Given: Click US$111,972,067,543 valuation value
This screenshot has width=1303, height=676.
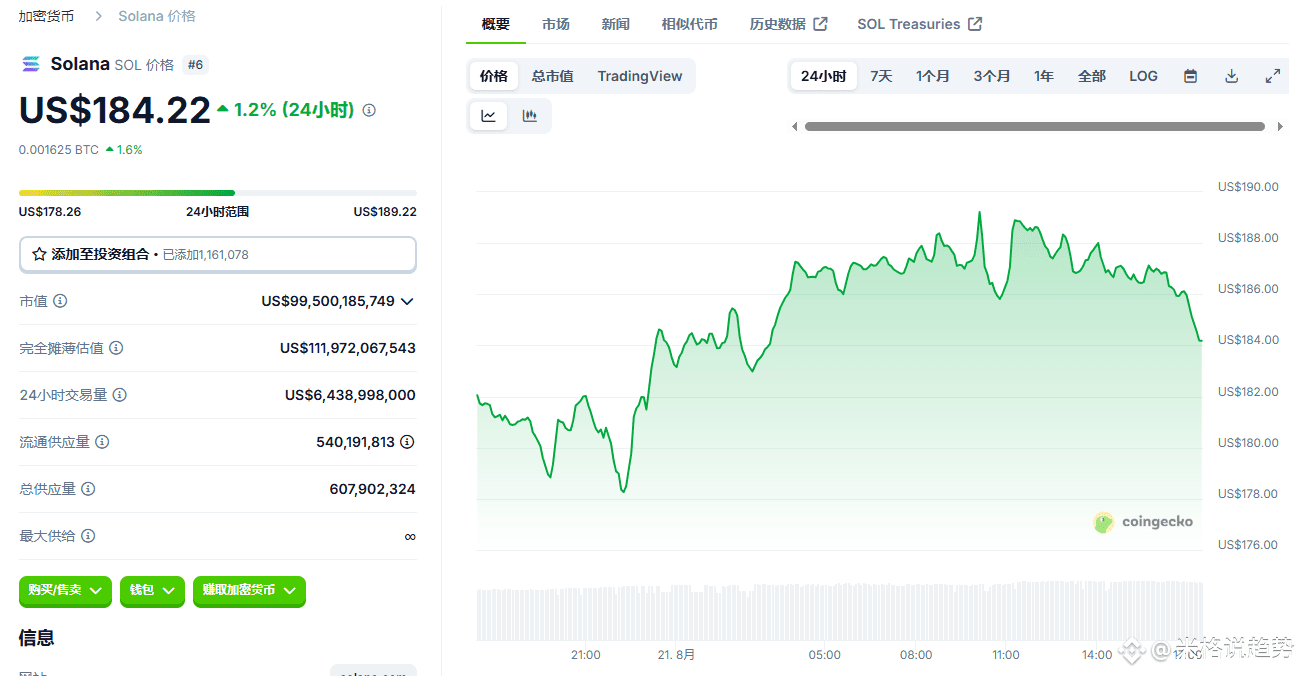Looking at the screenshot, I should pyautogui.click(x=348, y=348).
